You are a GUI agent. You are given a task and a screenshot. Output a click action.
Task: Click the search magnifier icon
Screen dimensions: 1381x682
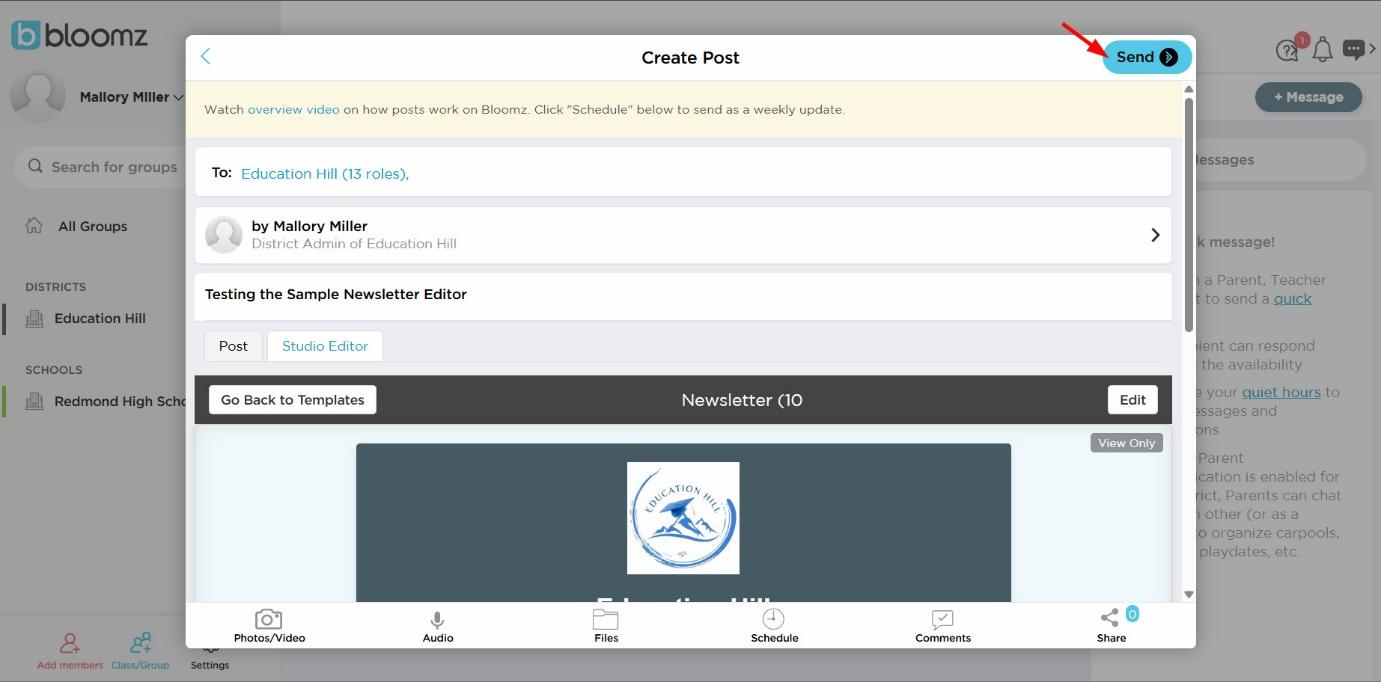[x=36, y=166]
